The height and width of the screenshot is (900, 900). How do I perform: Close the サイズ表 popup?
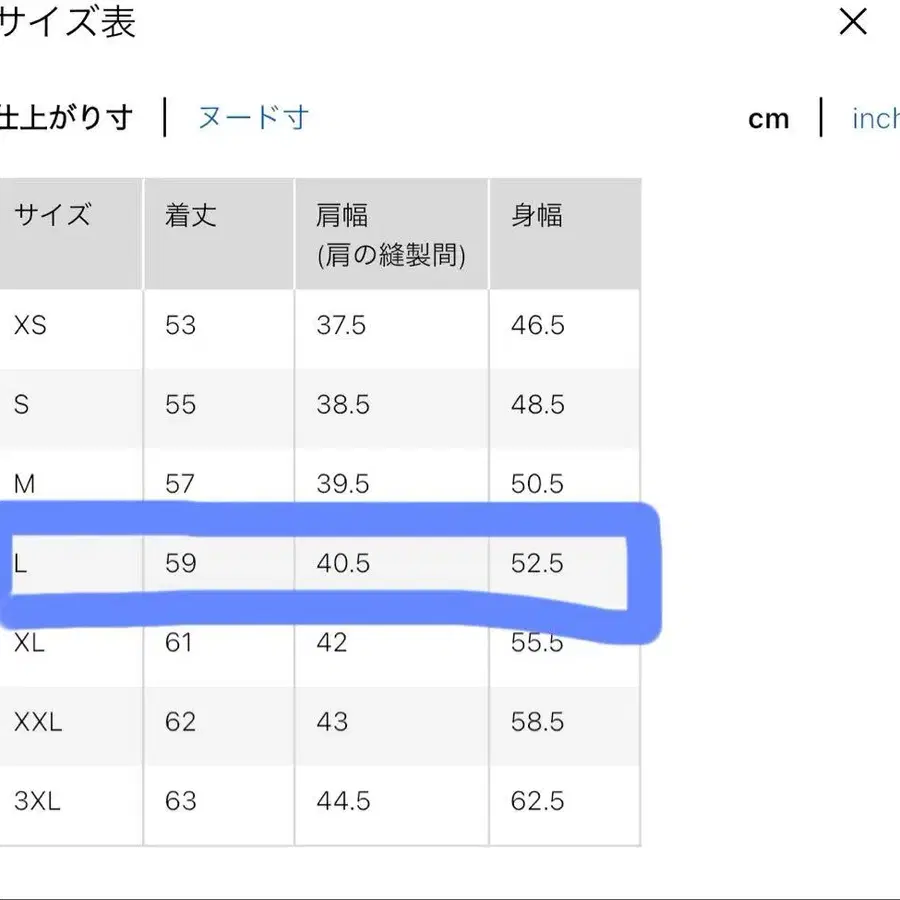tap(852, 22)
